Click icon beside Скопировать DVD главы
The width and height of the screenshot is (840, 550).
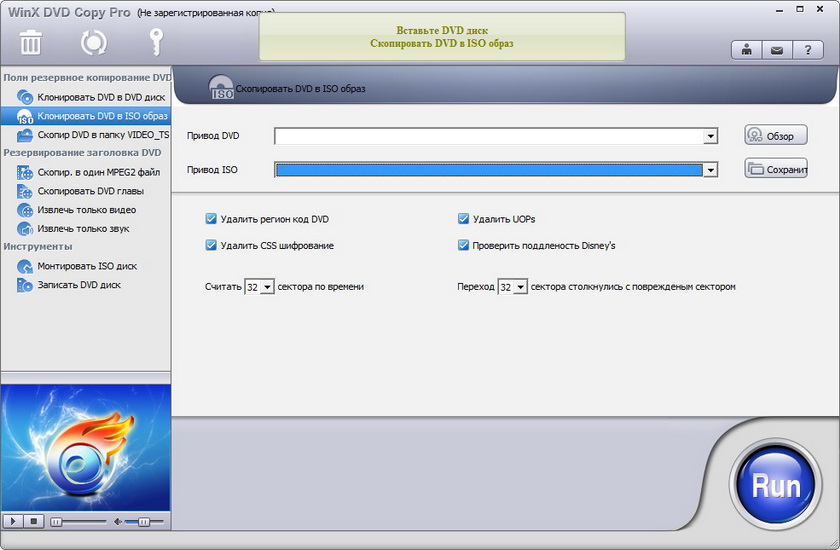point(25,191)
